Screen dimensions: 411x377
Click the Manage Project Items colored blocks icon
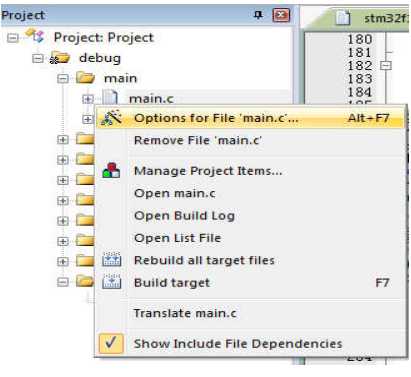(x=111, y=170)
